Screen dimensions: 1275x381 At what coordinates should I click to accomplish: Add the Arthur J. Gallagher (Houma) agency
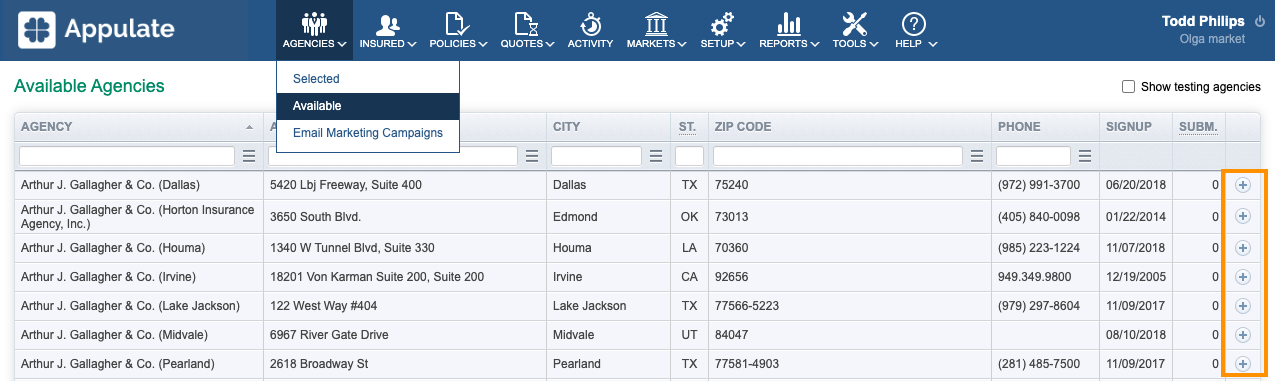click(x=1243, y=247)
